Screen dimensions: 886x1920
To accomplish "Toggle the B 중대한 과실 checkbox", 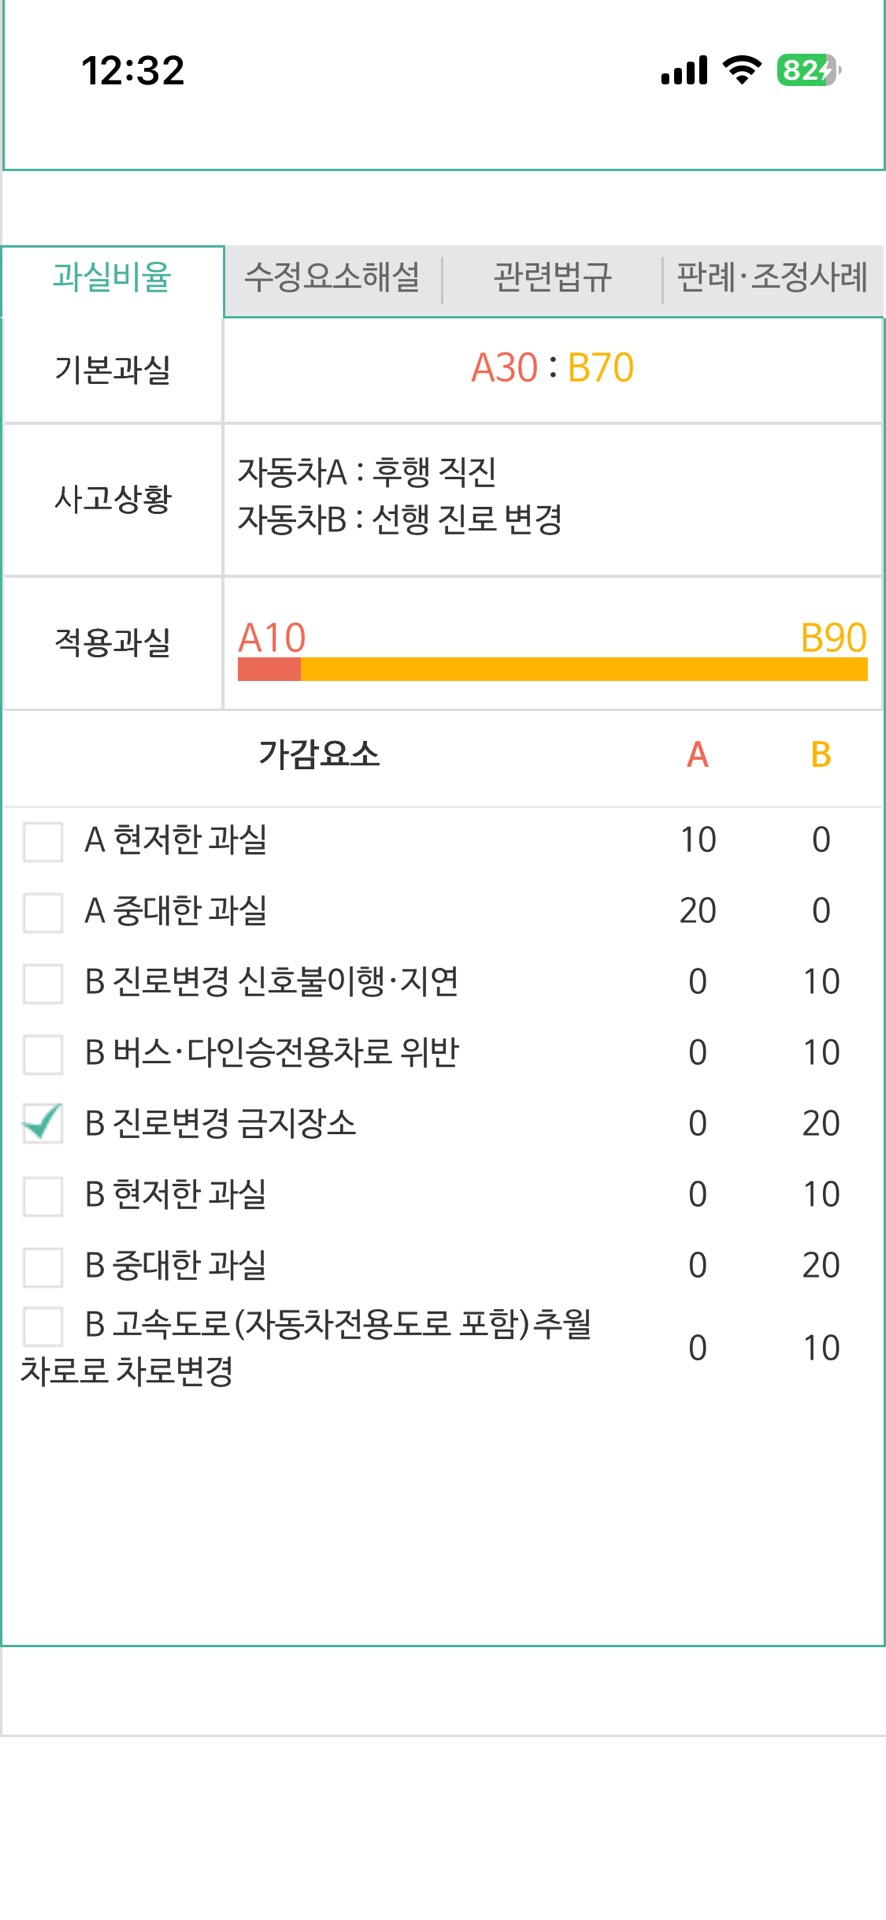I will click(43, 1267).
